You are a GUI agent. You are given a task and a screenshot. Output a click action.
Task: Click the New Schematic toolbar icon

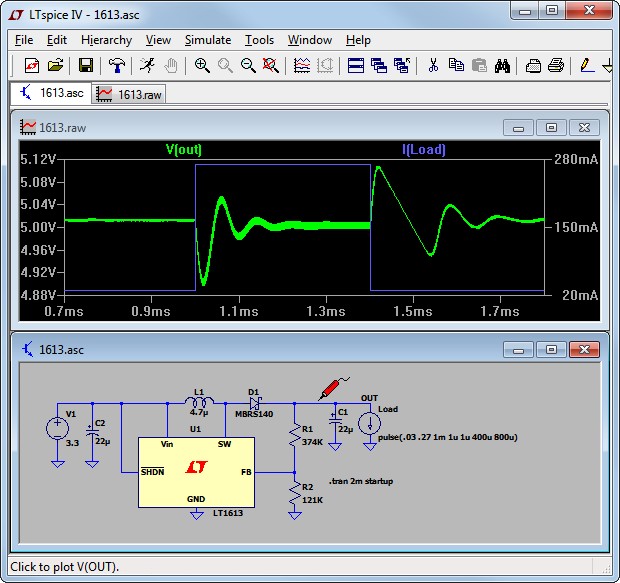[x=32, y=65]
